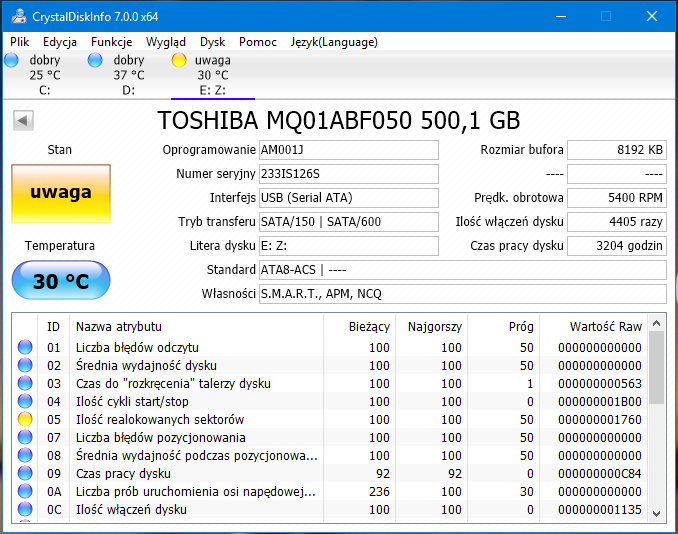Switch to the D: disk tab labeled dobry 37 °C
This screenshot has height=534, width=678.
tap(128, 75)
